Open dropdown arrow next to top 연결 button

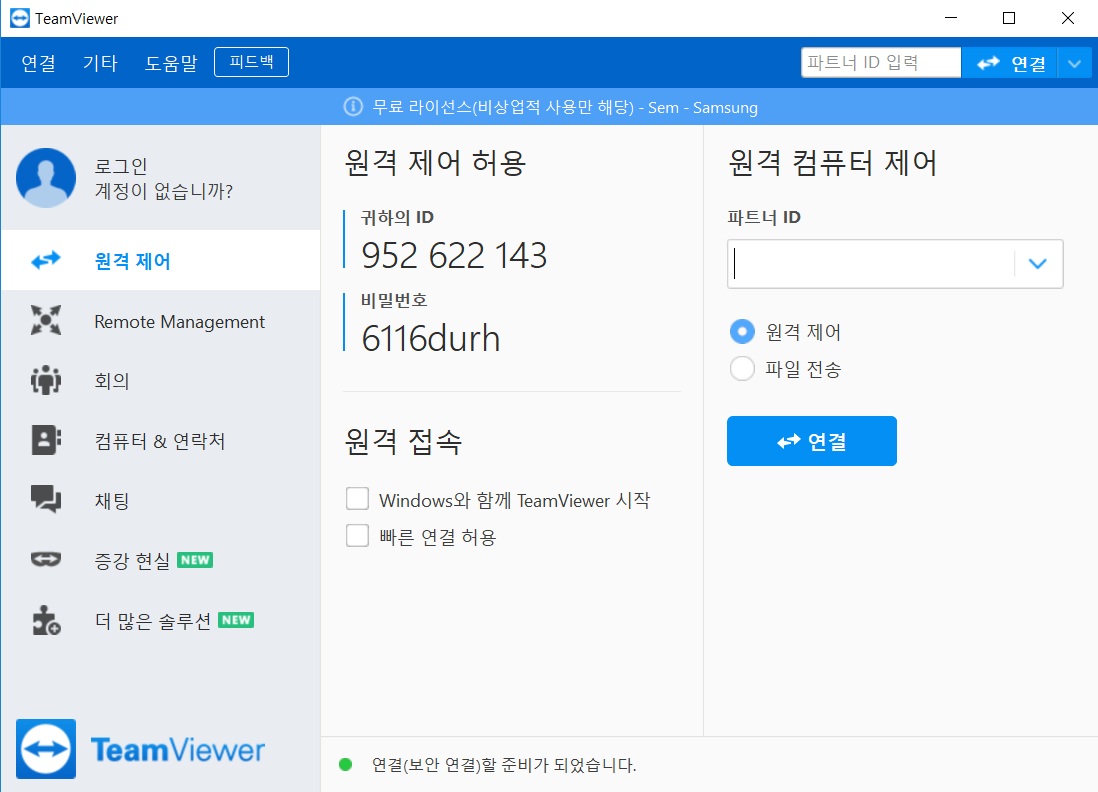click(x=1074, y=63)
